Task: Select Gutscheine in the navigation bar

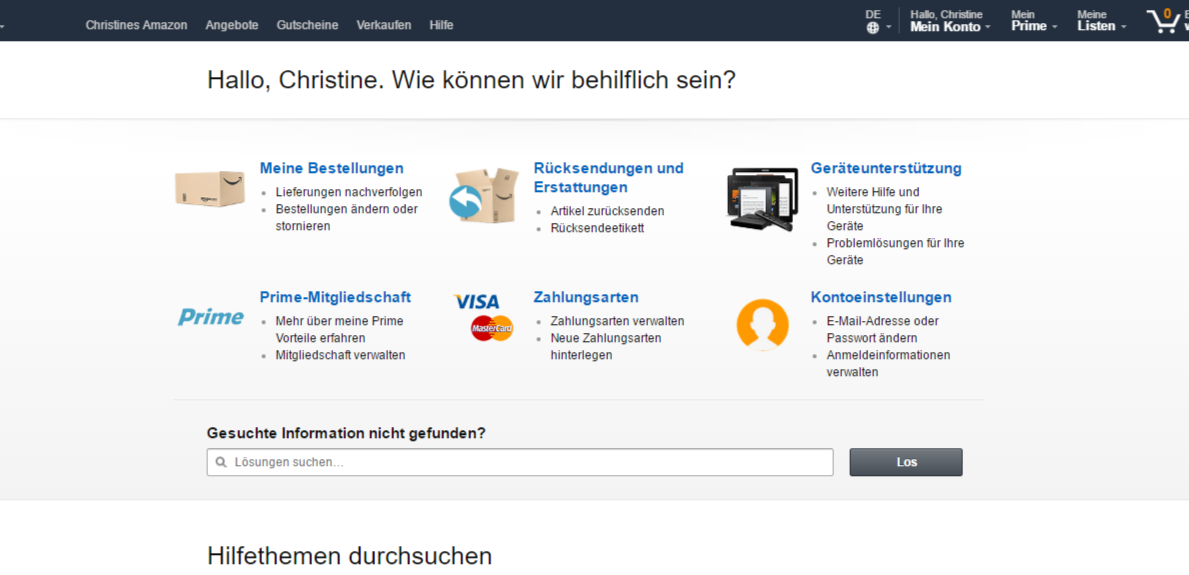Action: coord(307,25)
